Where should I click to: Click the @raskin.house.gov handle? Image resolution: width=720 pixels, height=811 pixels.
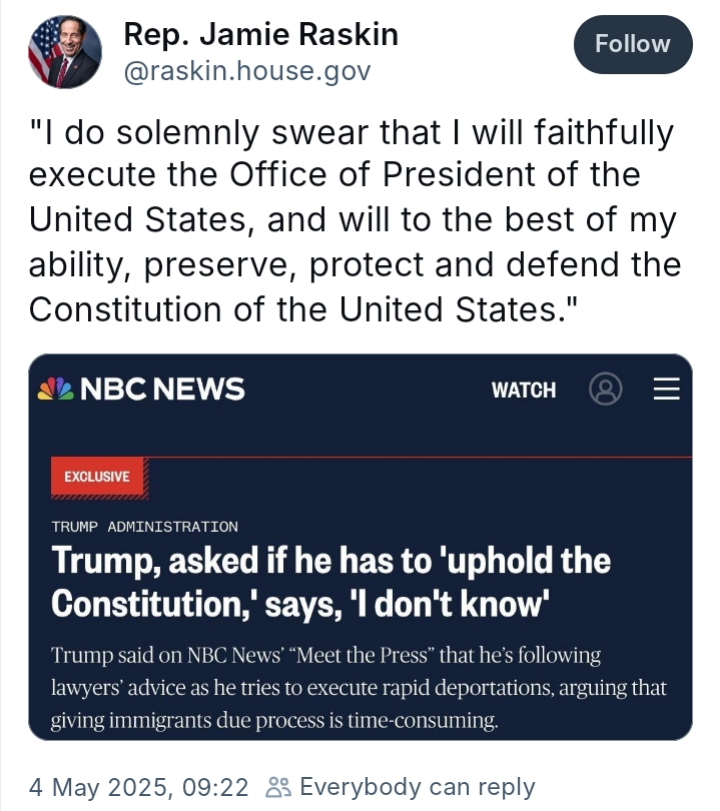246,71
